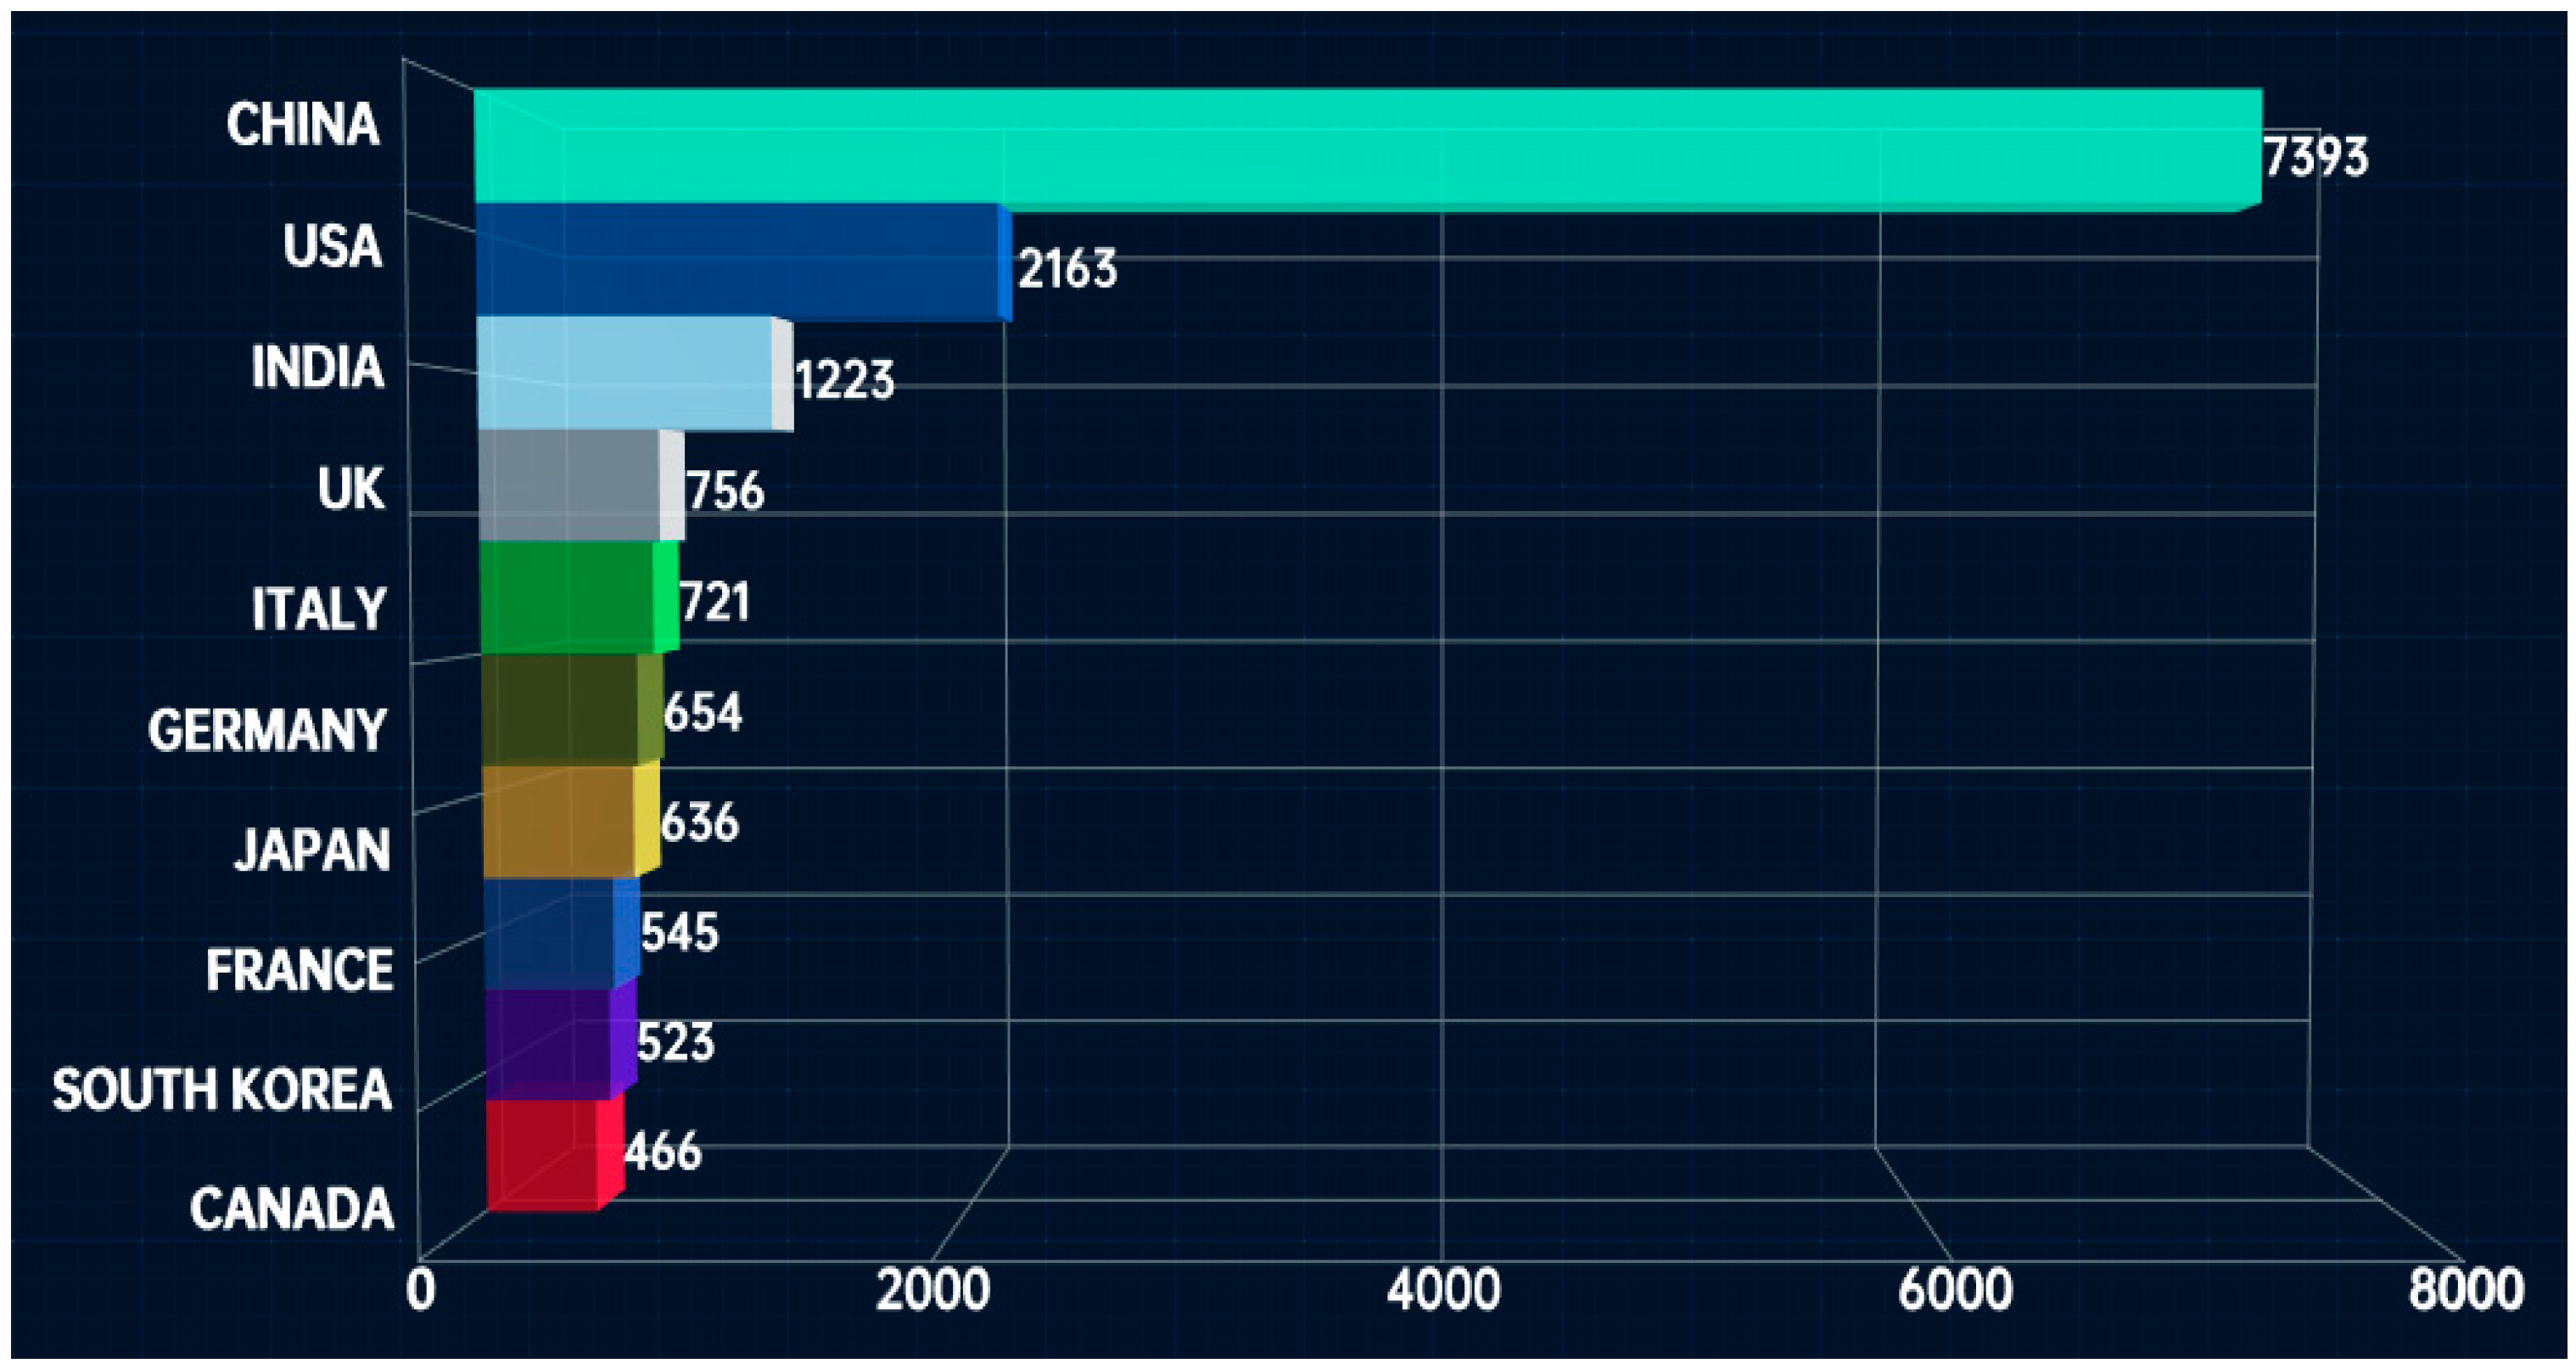Click the 2000 axis tick label

[932, 1290]
